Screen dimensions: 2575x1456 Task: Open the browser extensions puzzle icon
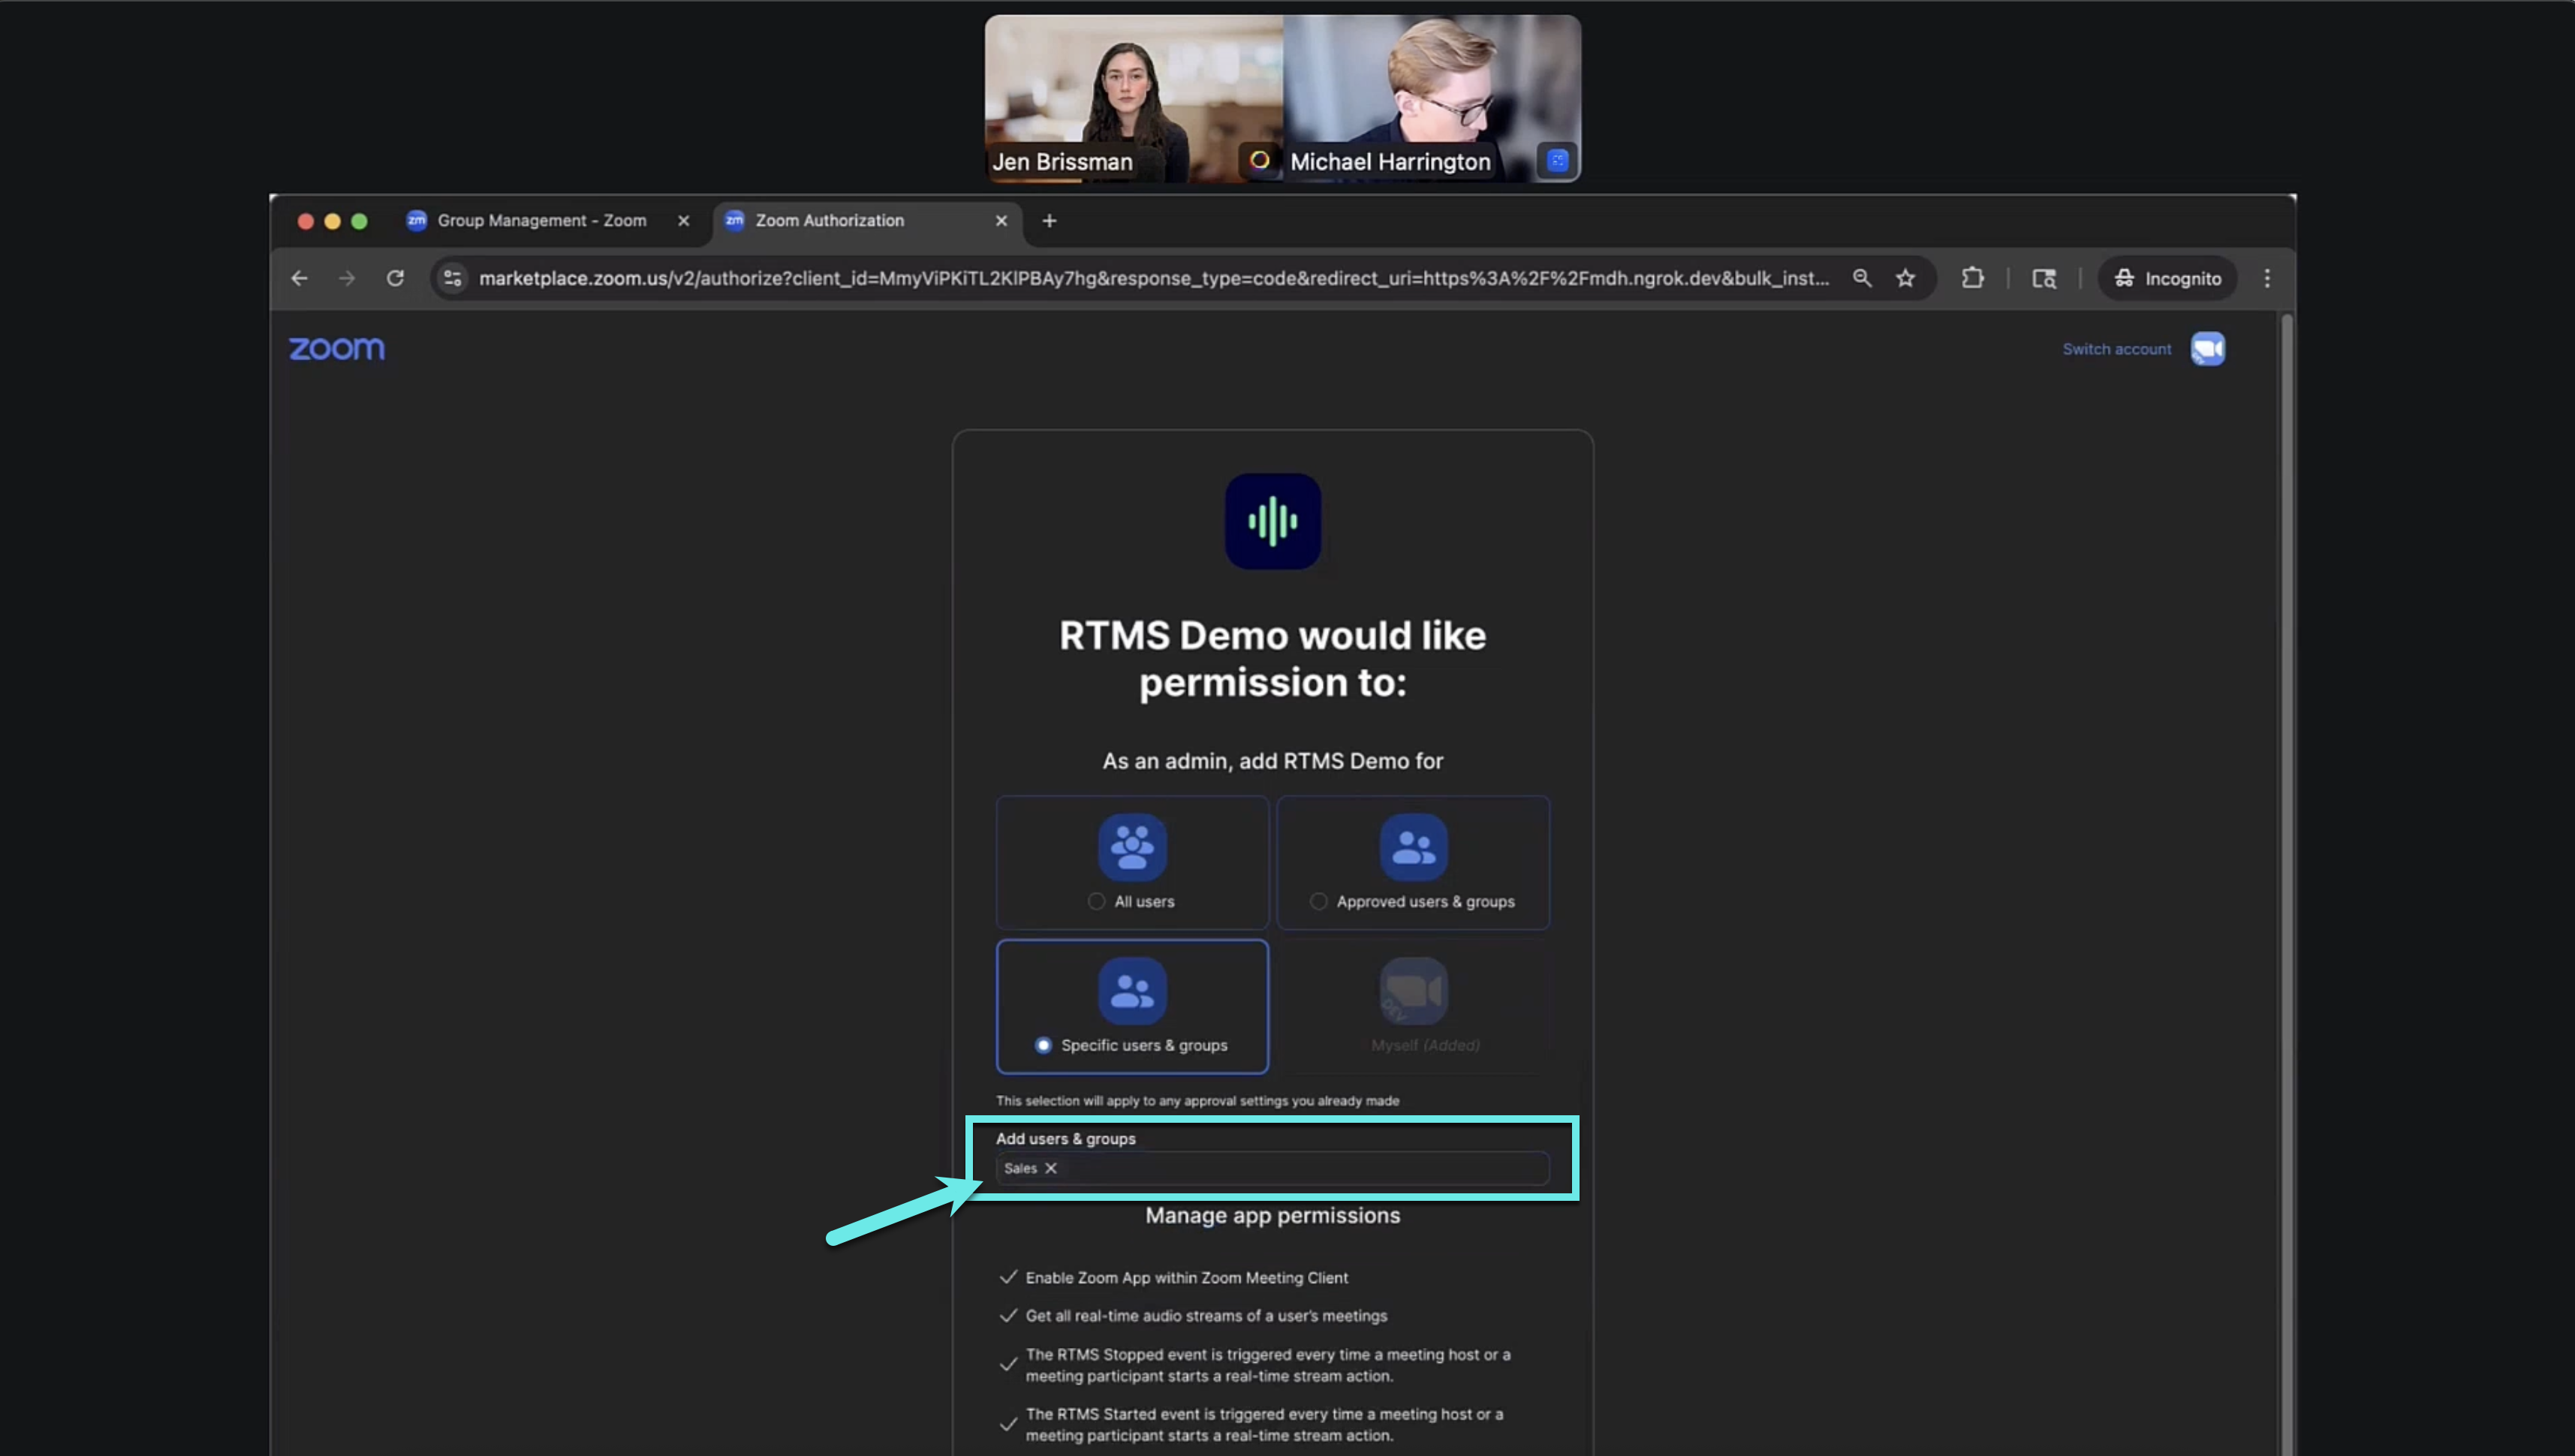[1972, 278]
